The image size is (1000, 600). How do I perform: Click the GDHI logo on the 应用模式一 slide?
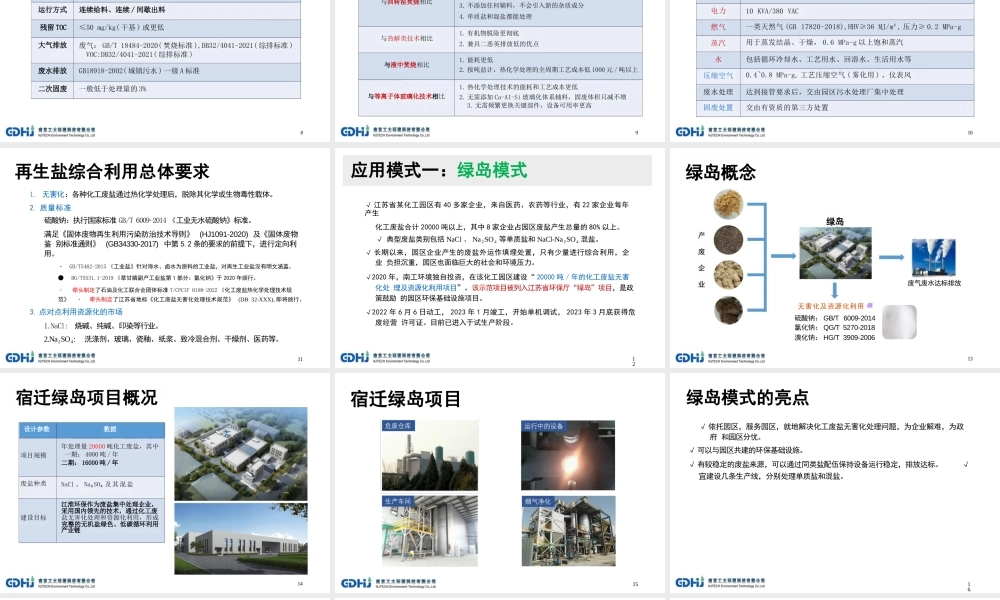(x=355, y=358)
